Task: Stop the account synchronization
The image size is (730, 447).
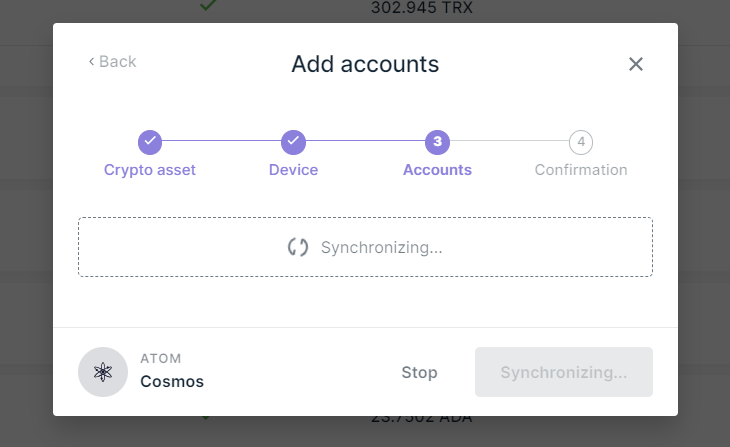Action: (419, 372)
